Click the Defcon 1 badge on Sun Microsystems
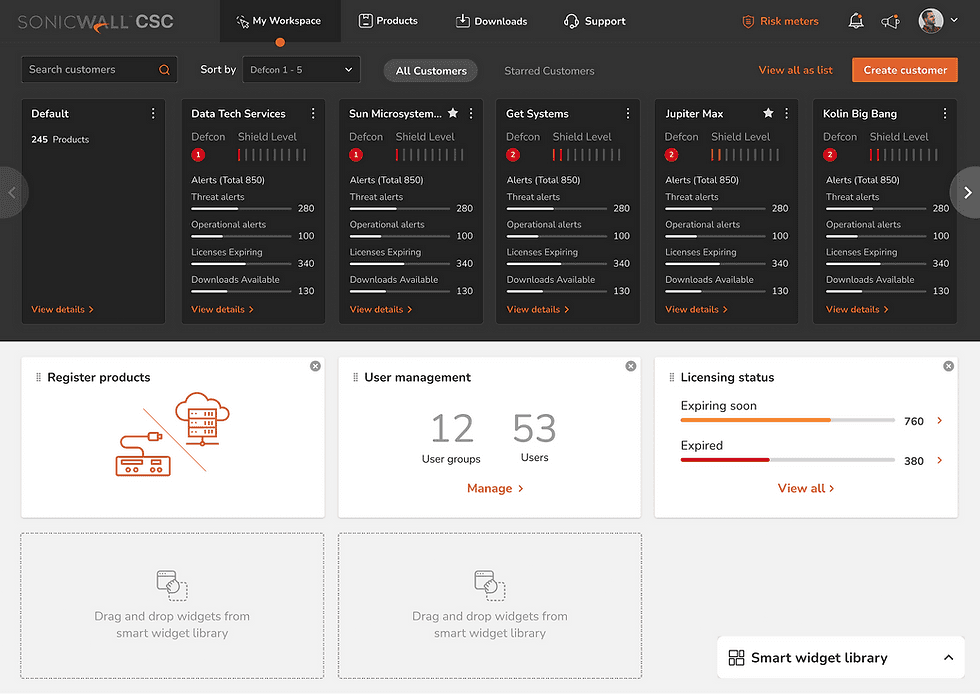This screenshot has width=980, height=694. point(356,154)
